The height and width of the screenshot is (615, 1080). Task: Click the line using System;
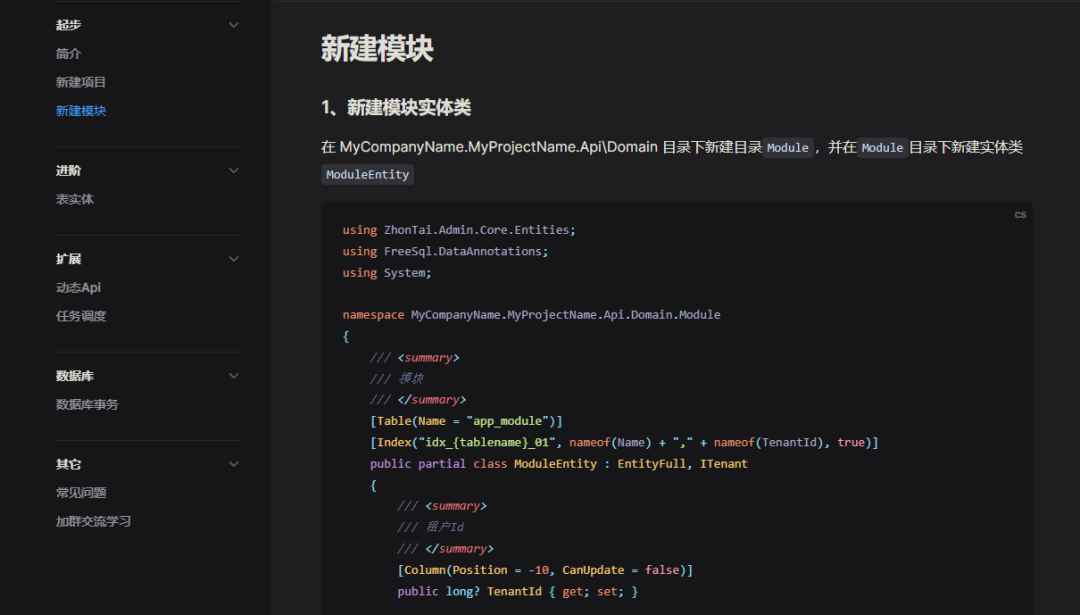(x=387, y=273)
